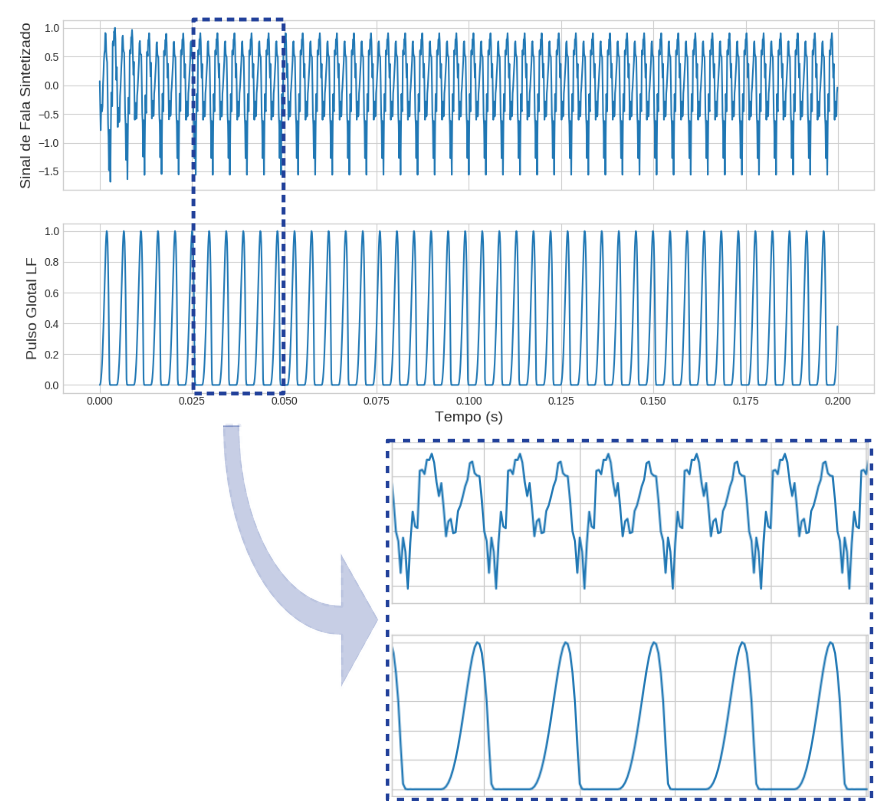Click the zoomed-in synthesized speech waveform panel

[629, 523]
